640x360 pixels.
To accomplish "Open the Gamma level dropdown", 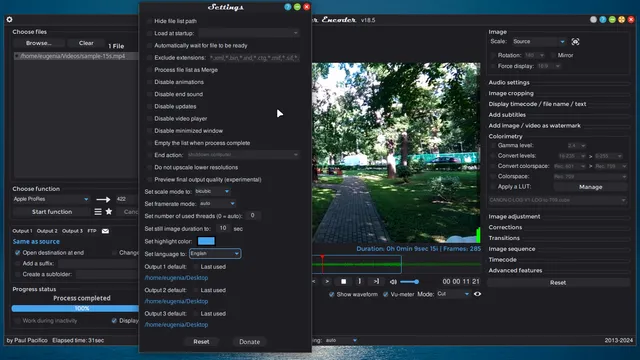I will (576, 146).
